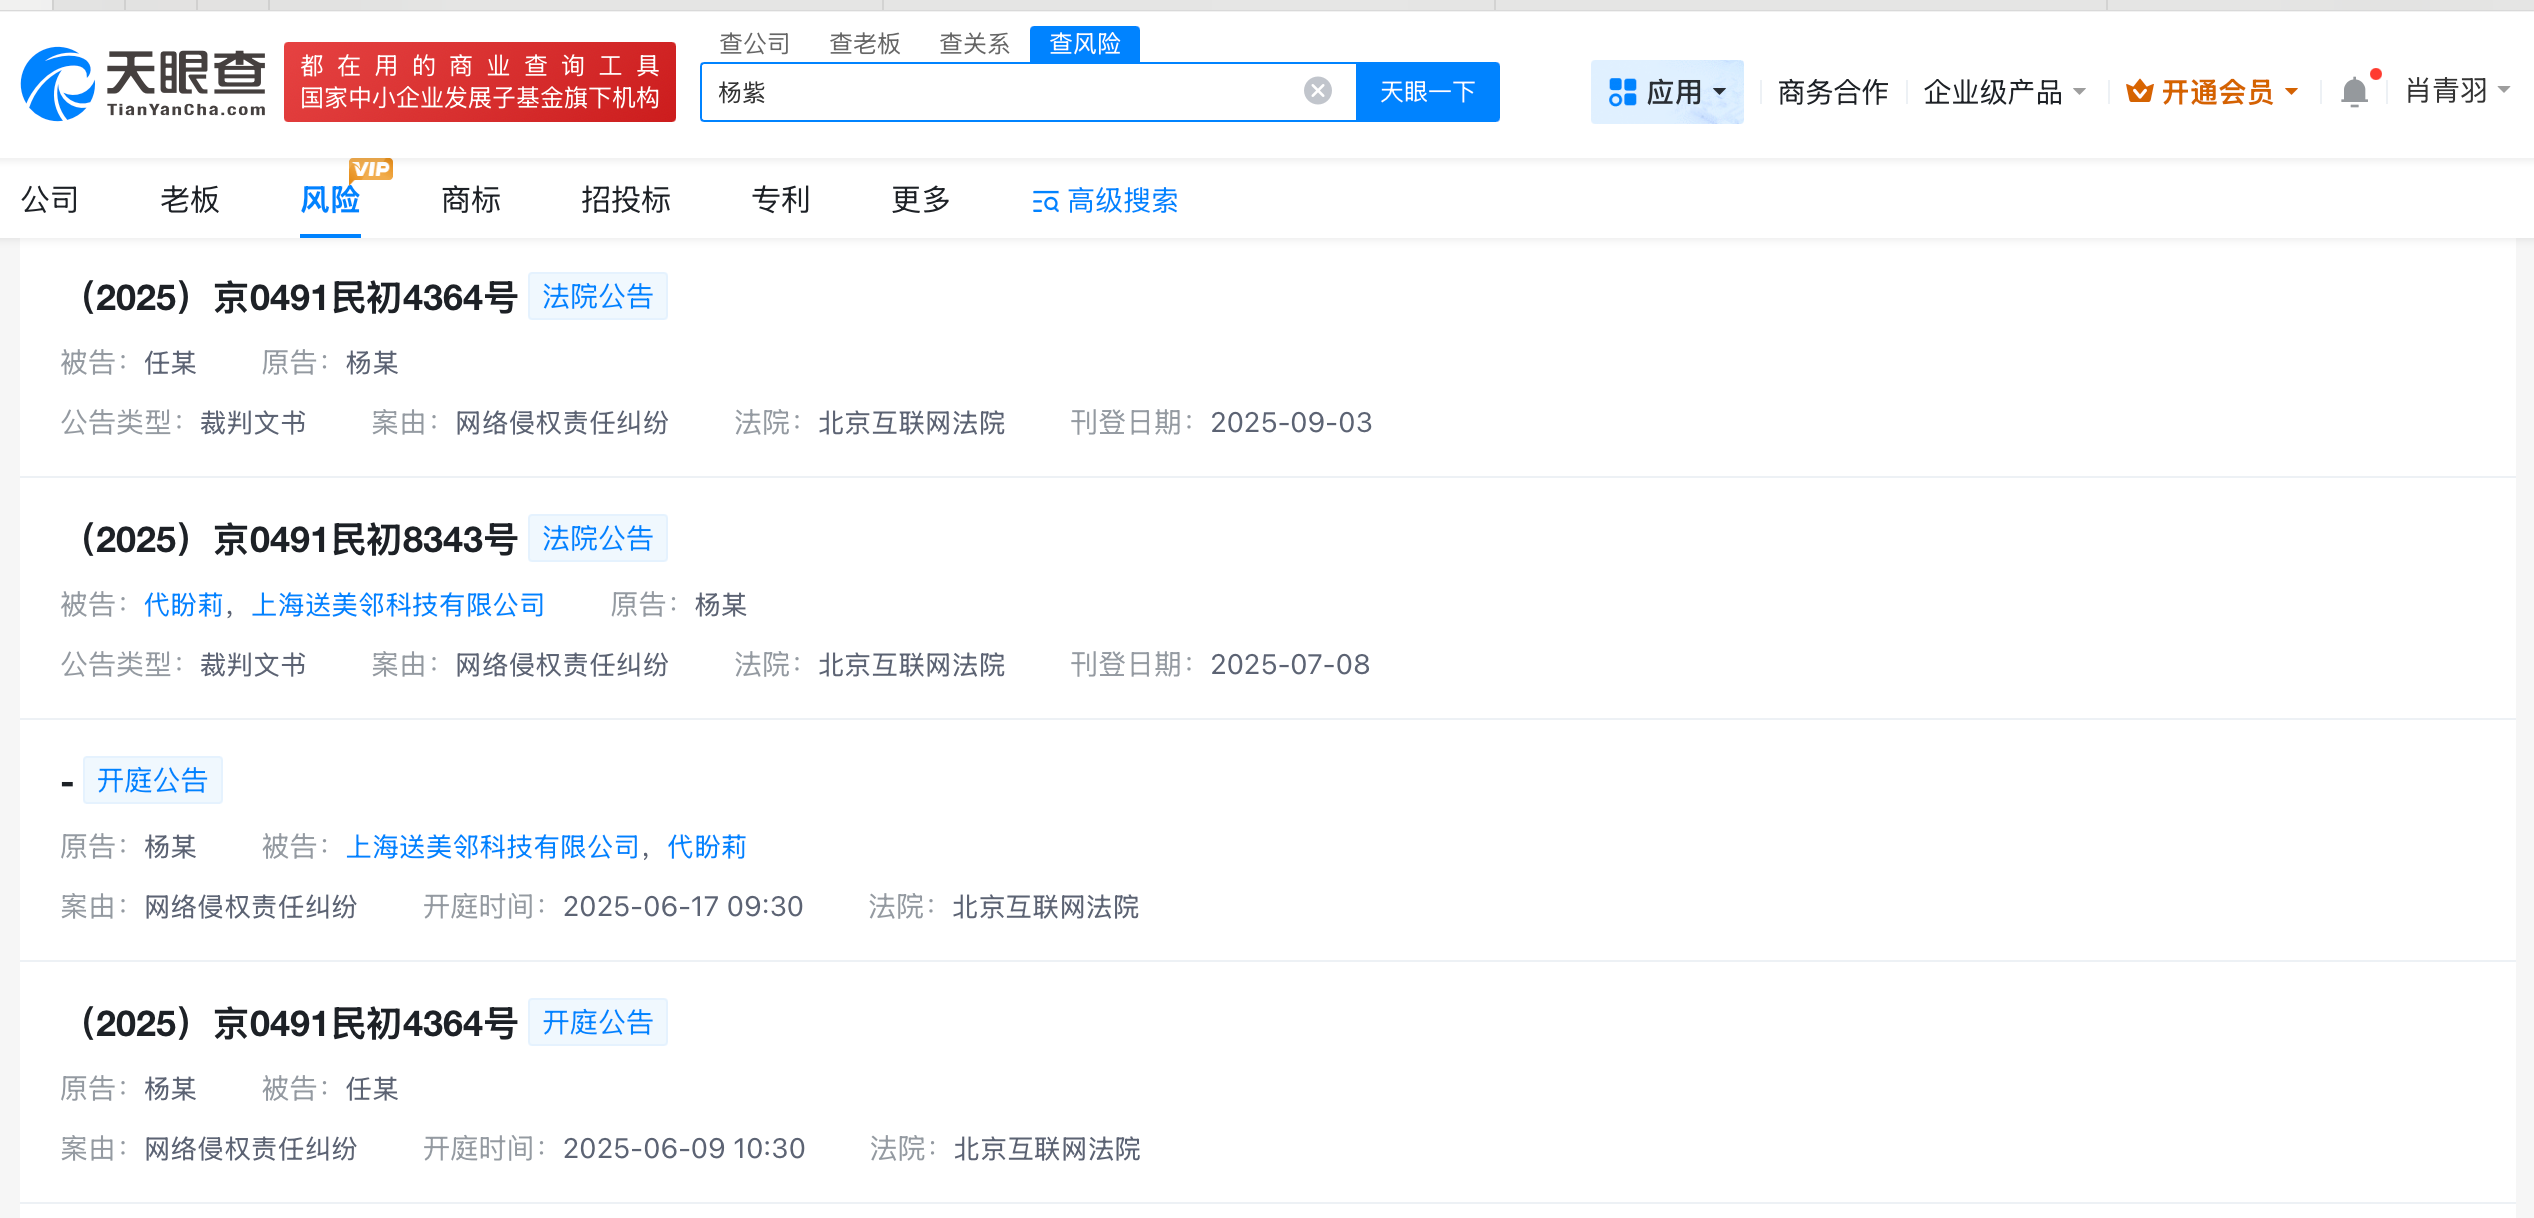The width and height of the screenshot is (2534, 1218).
Task: Open the 上海送美邻科技有限公司 defendant link
Action: click(397, 605)
